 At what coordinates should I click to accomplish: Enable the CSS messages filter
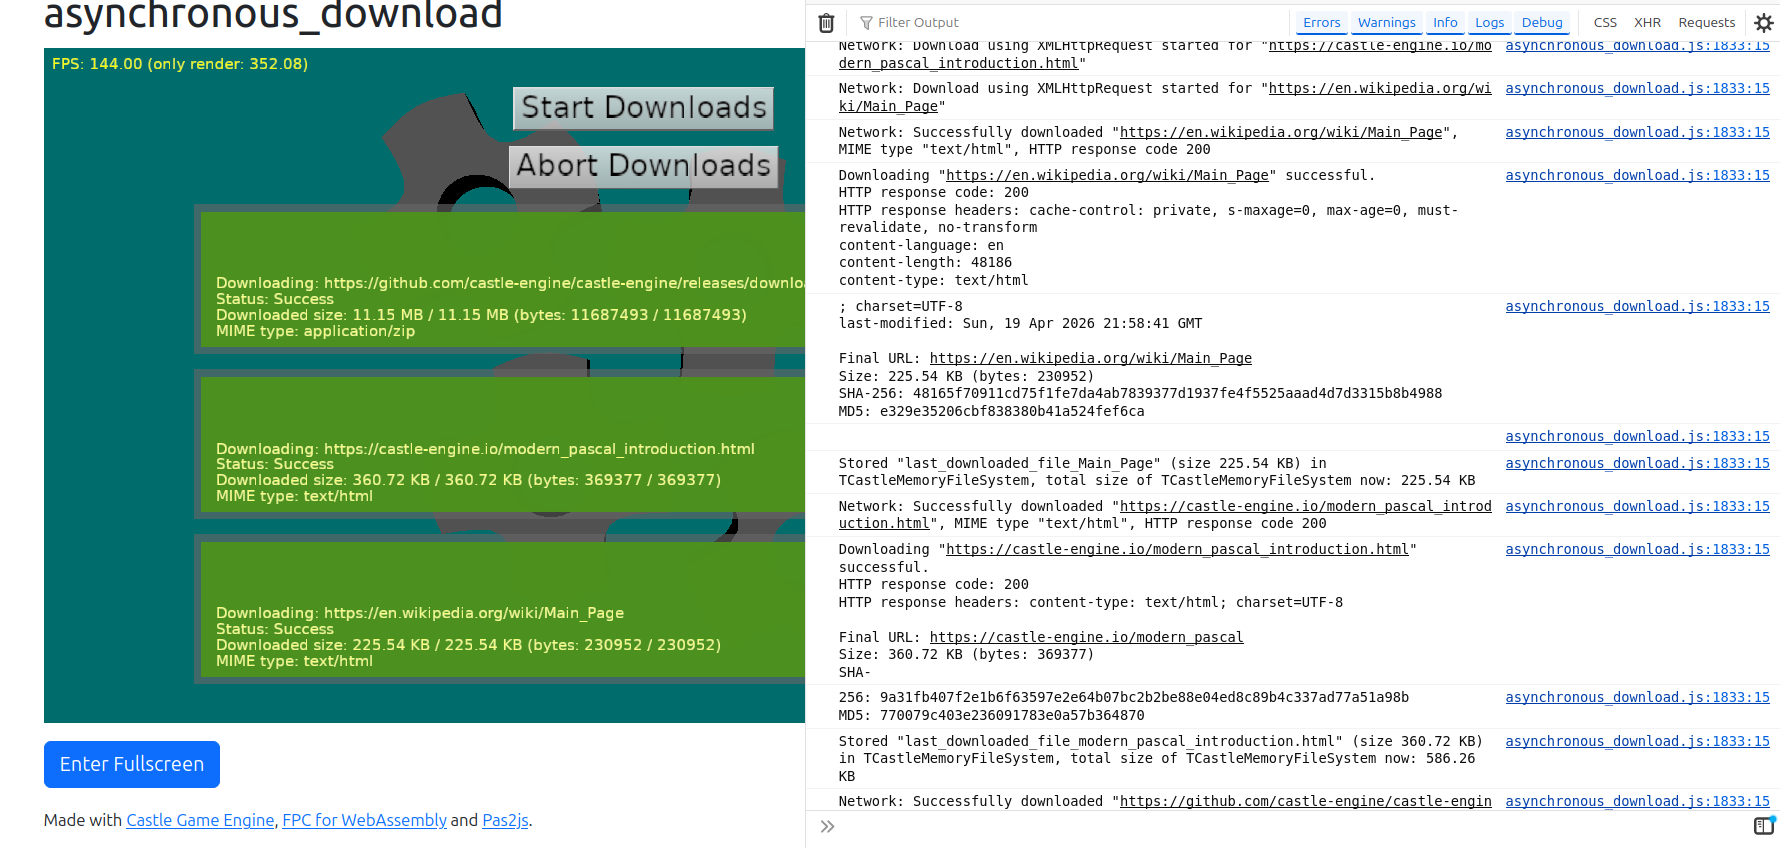pyautogui.click(x=1605, y=23)
